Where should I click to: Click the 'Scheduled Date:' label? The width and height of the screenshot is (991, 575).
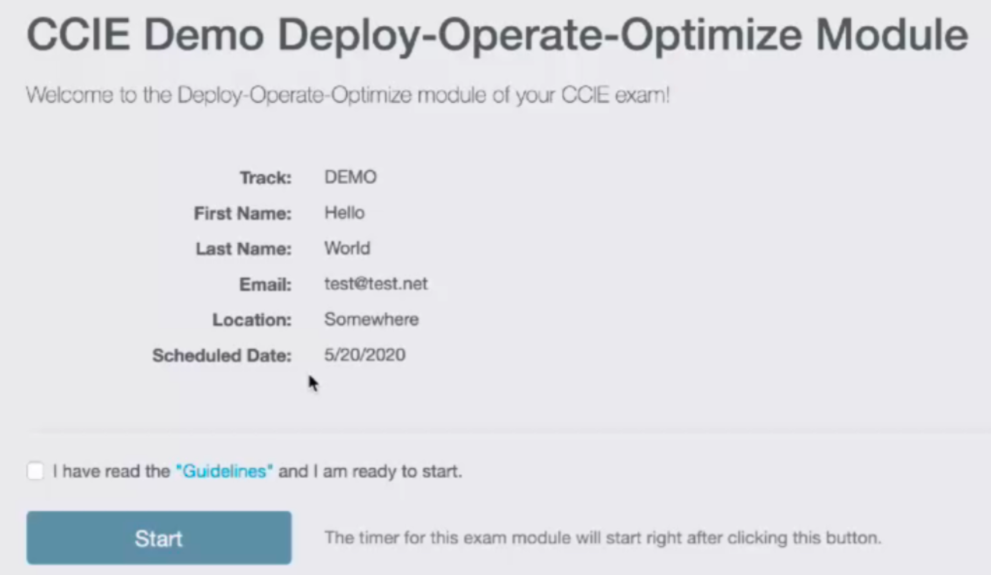click(222, 356)
